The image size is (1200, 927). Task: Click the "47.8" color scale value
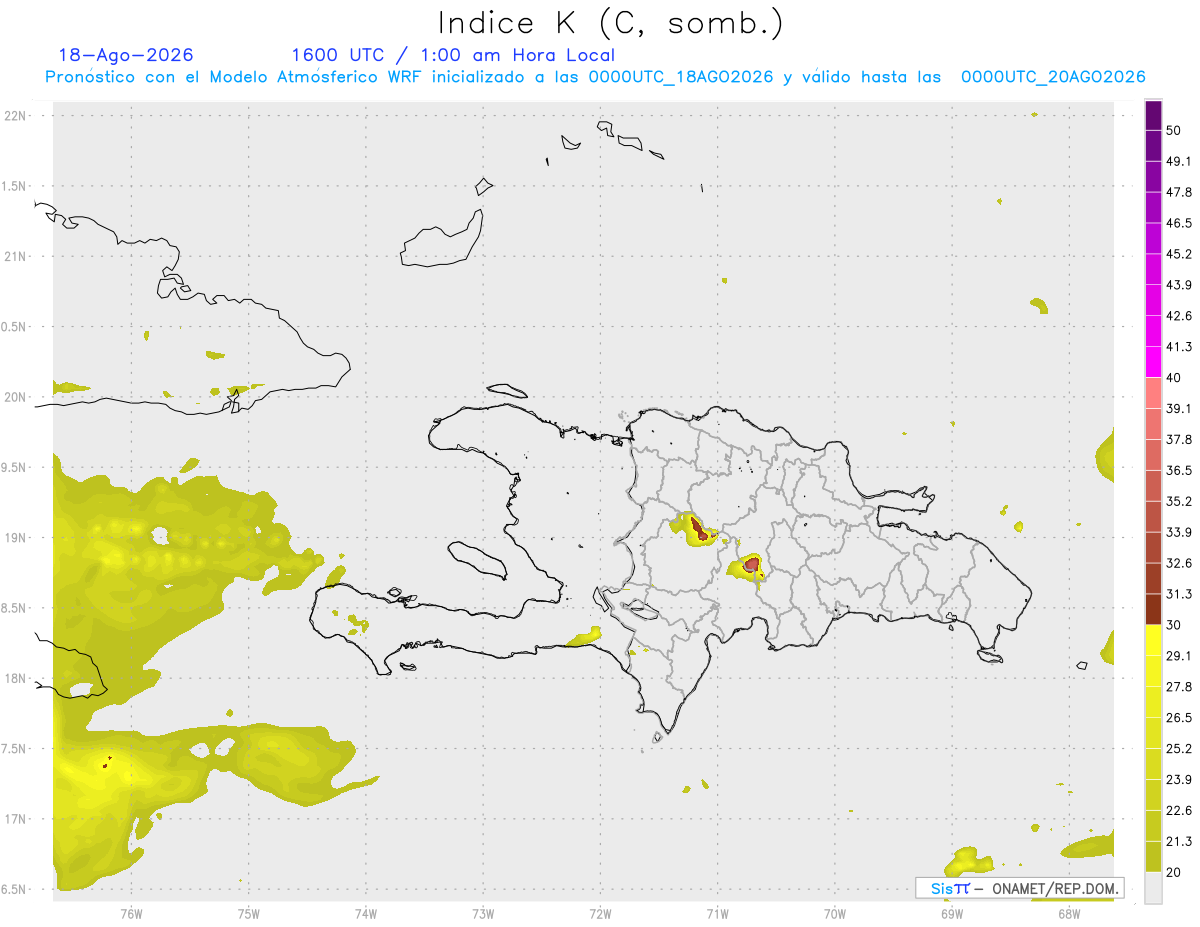point(1179,193)
